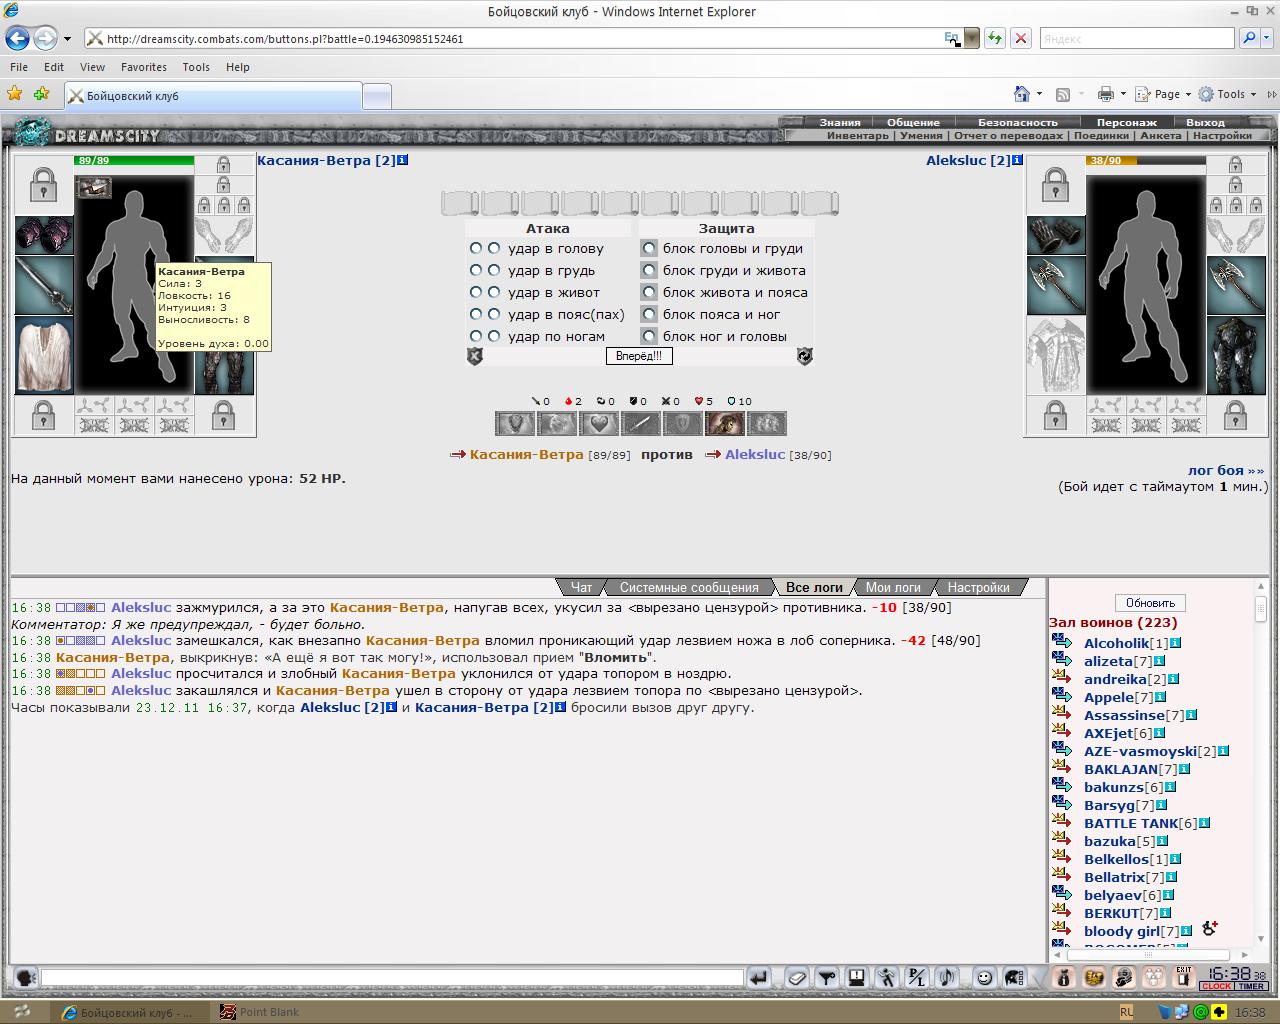Click the Умения game menu link

coord(920,135)
